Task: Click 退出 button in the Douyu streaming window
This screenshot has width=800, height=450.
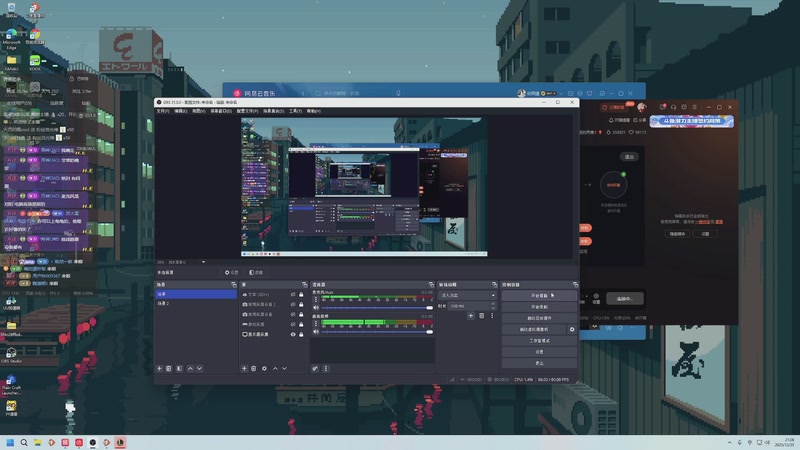Action: (629, 157)
